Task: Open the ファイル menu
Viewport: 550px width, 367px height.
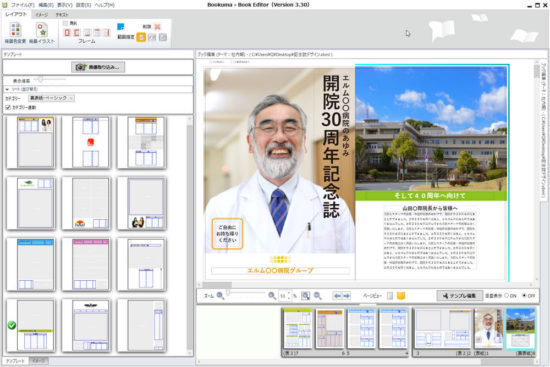Action: click(22, 5)
